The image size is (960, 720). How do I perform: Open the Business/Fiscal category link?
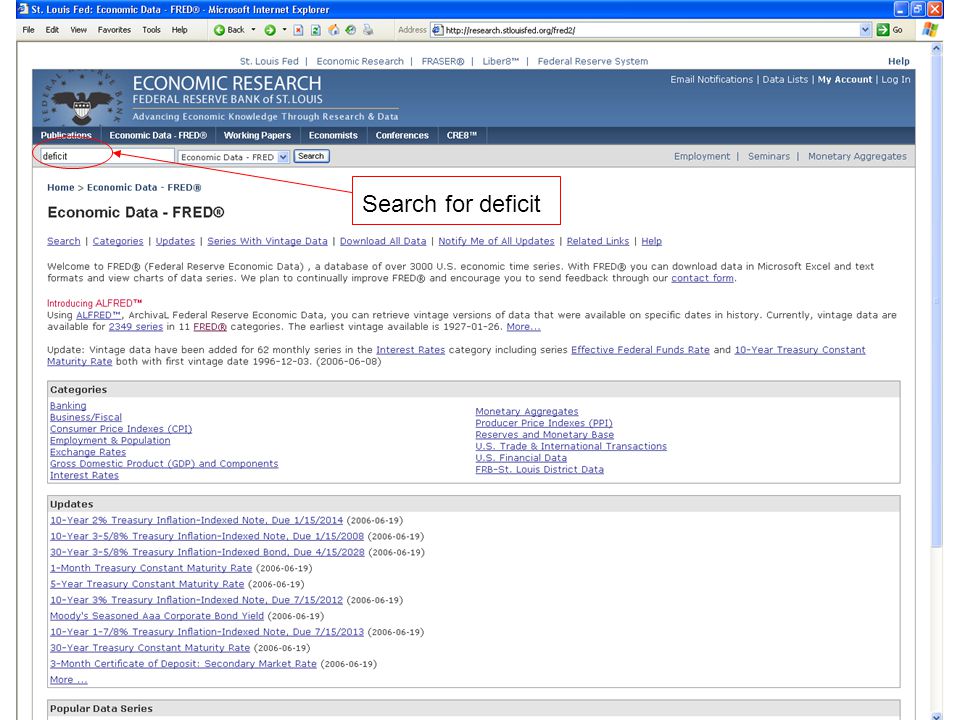[x=86, y=418]
